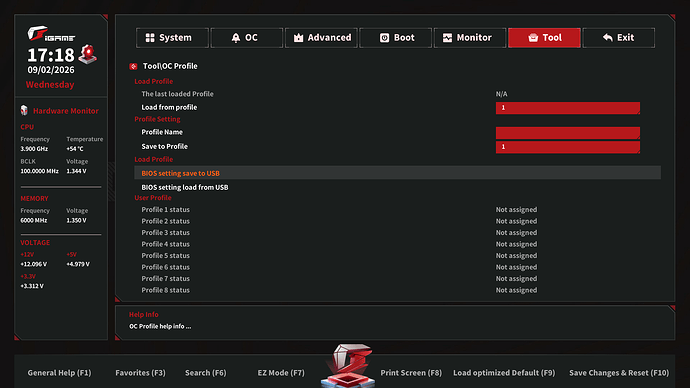The width and height of the screenshot is (690, 388).
Task: Click Save Changes & Reset (F10)
Action: pos(619,373)
